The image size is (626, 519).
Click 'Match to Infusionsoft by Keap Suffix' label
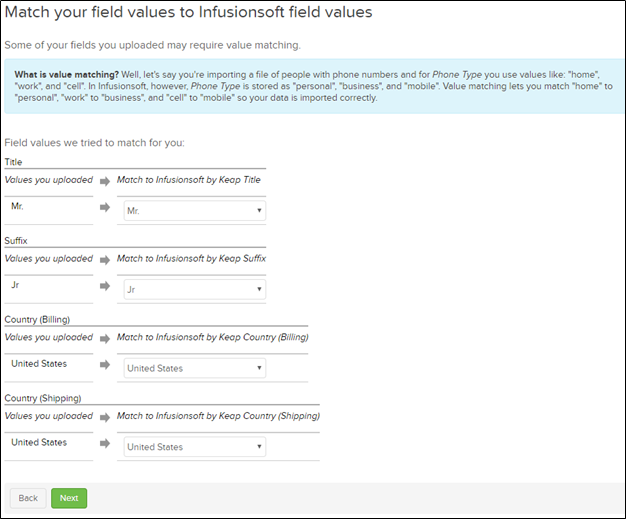[x=191, y=258]
